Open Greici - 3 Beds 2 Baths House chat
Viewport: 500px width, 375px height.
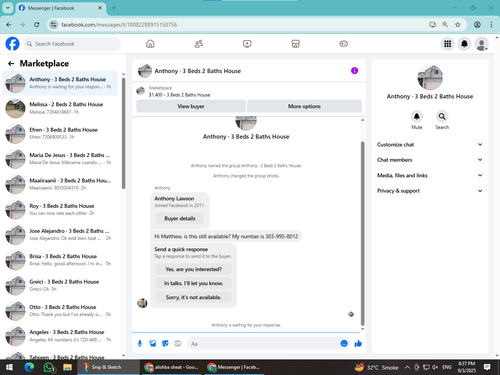click(60, 285)
